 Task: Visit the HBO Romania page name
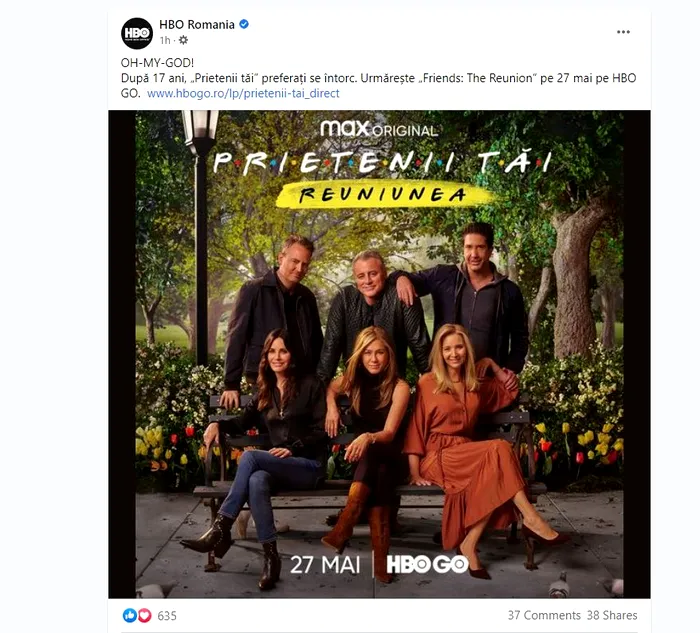(x=197, y=25)
